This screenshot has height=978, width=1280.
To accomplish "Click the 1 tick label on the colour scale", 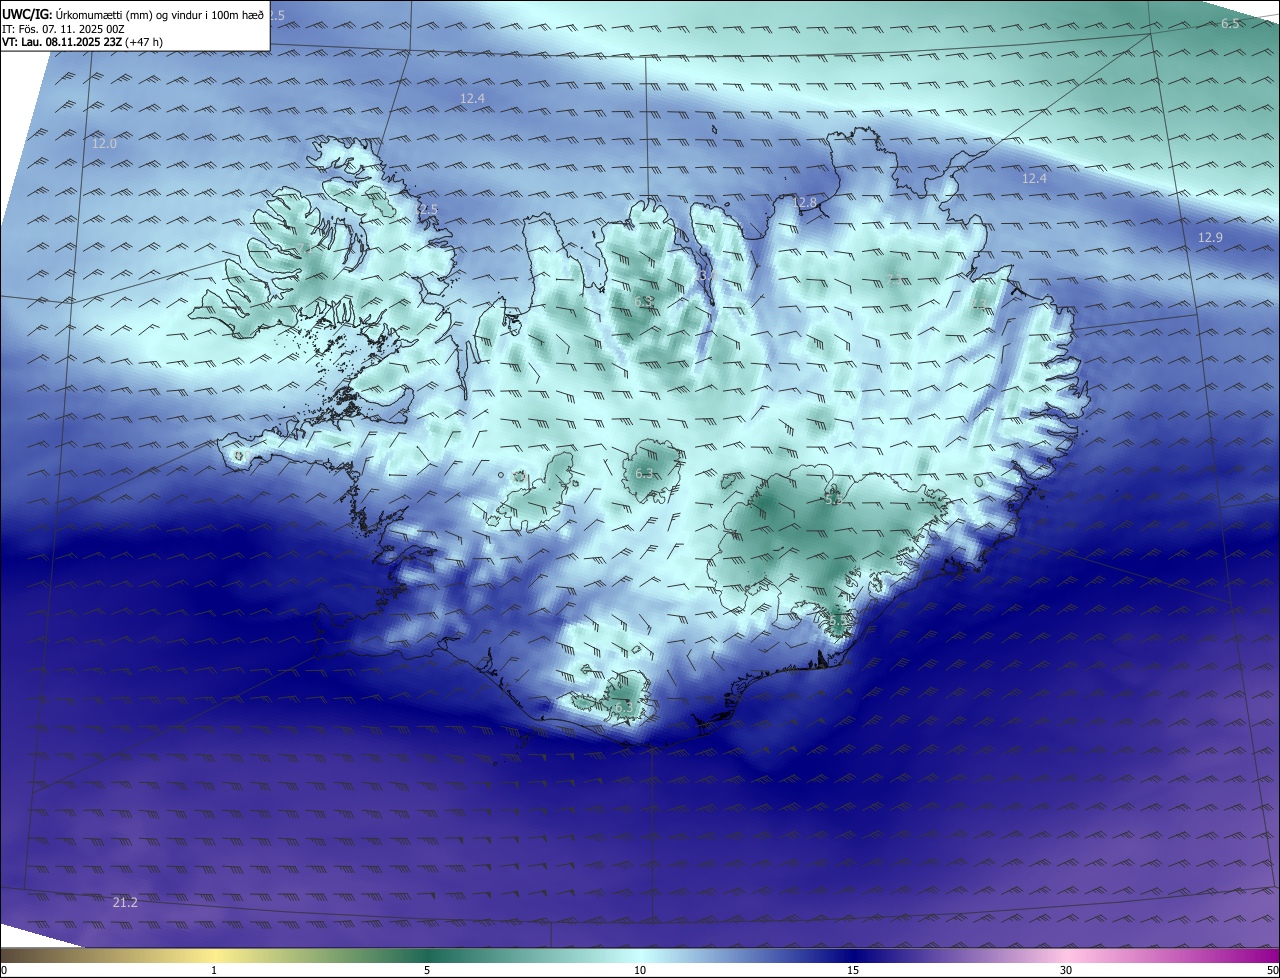I will (x=214, y=971).
